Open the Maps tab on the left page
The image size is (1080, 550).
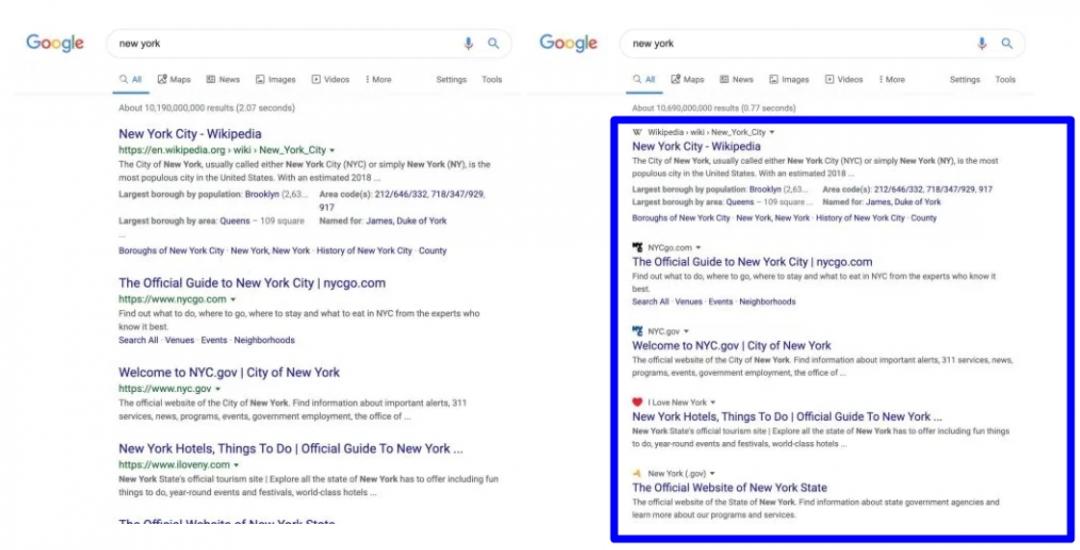[x=174, y=80]
